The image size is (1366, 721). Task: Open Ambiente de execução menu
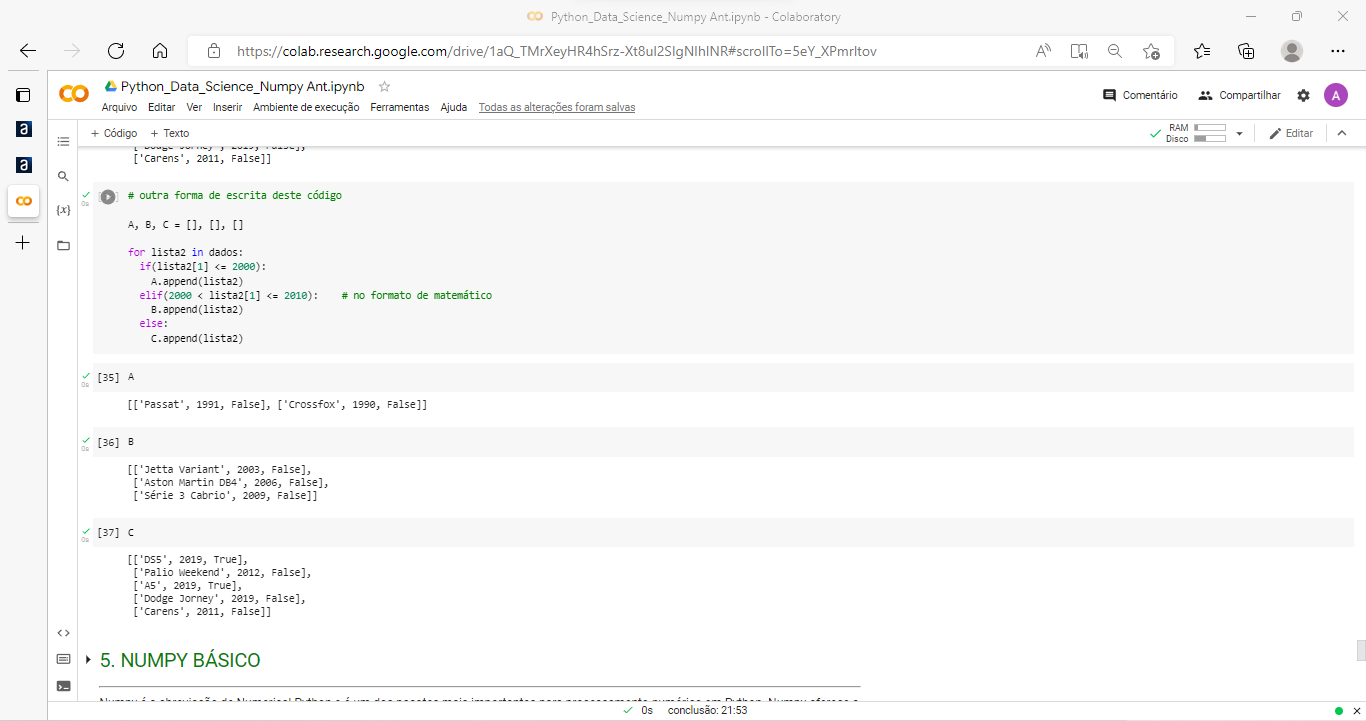[x=306, y=107]
